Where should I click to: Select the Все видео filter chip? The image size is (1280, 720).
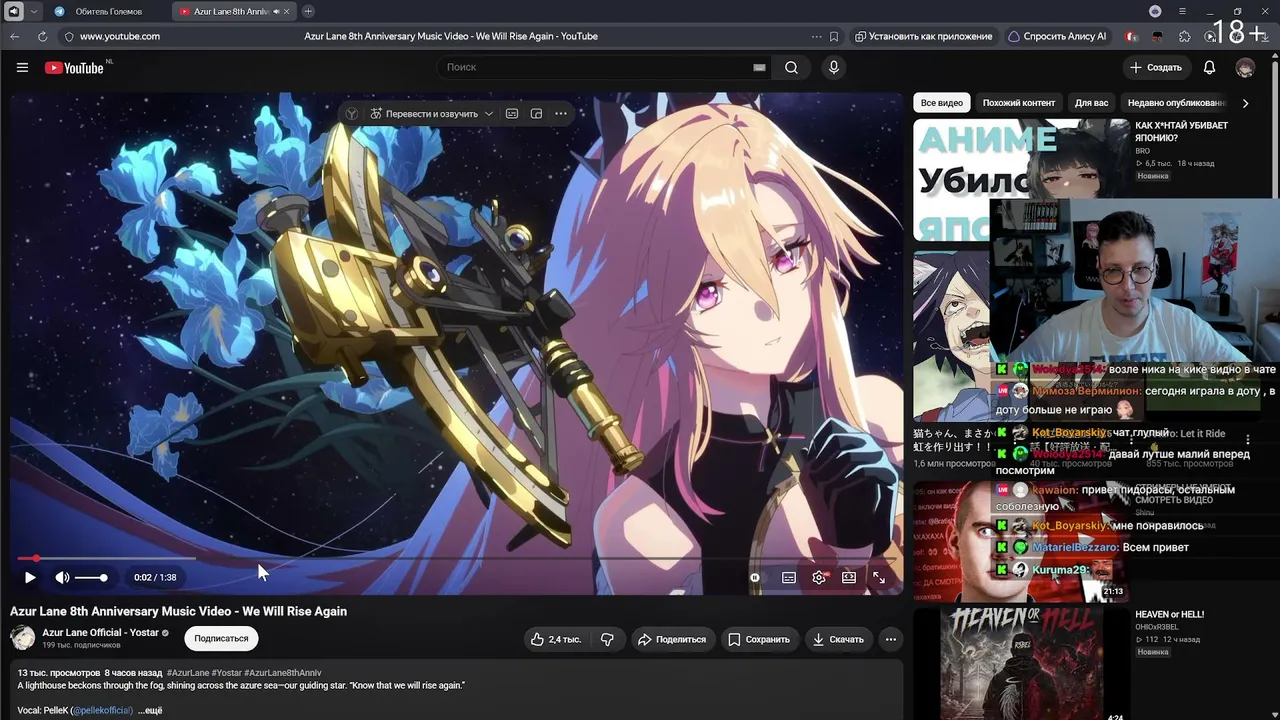coord(942,103)
